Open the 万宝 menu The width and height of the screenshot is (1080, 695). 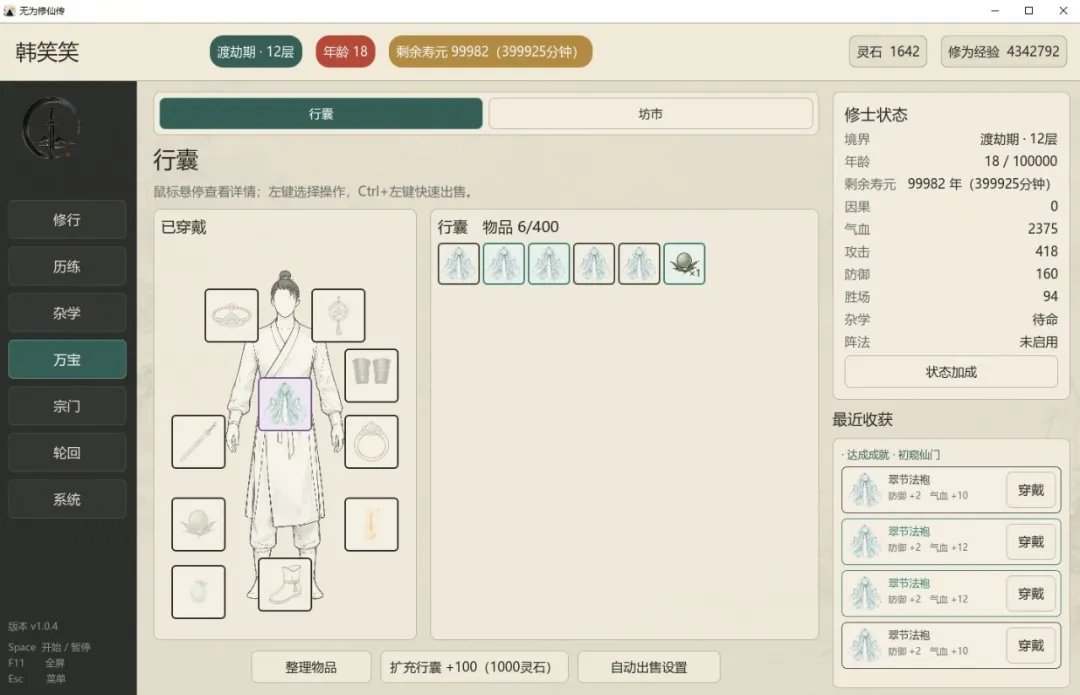pyautogui.click(x=67, y=360)
